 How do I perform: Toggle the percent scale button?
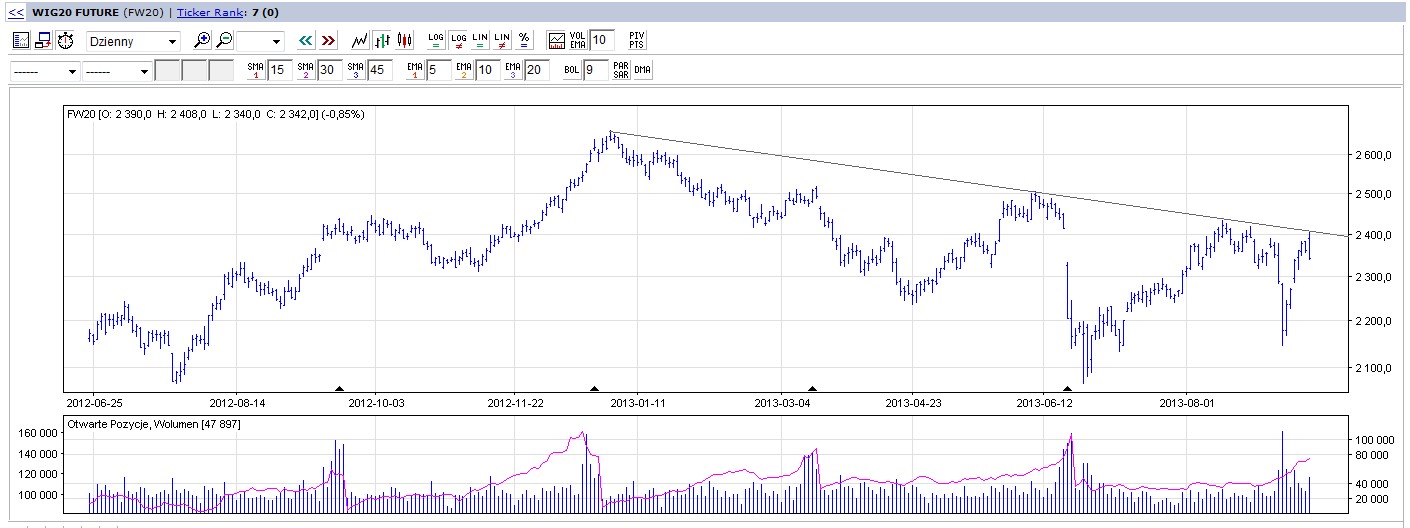point(524,41)
